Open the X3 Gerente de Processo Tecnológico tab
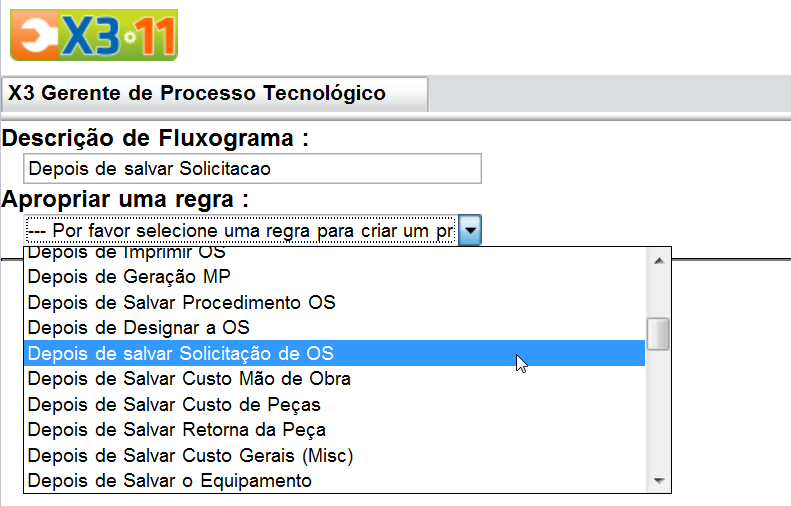 215,94
